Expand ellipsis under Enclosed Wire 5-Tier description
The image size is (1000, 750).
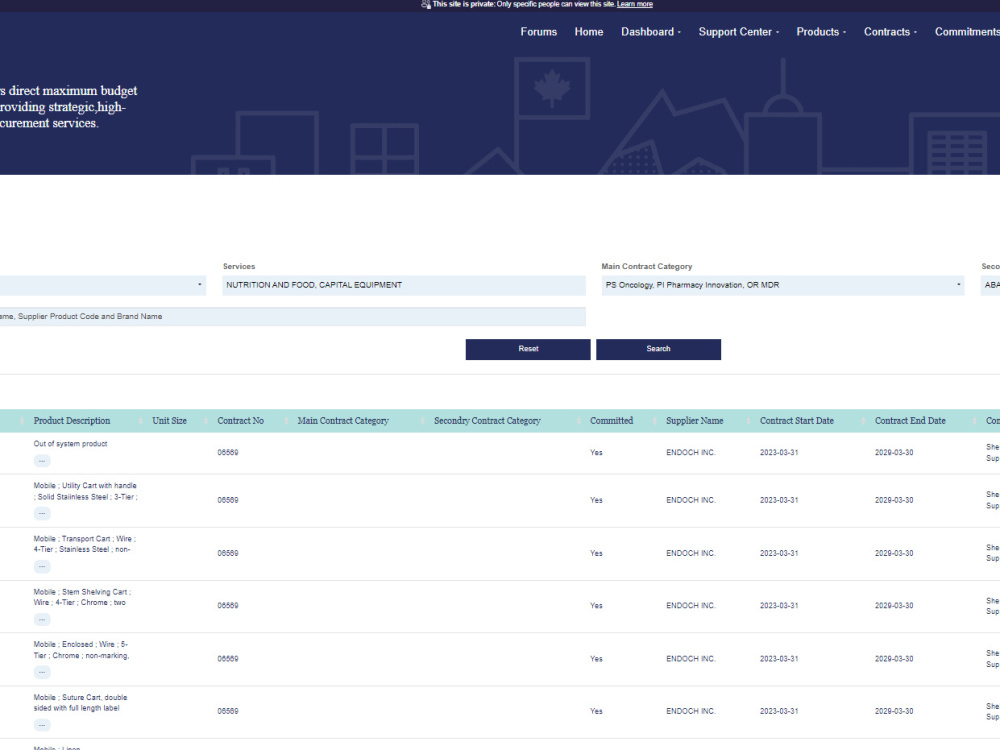coord(42,673)
